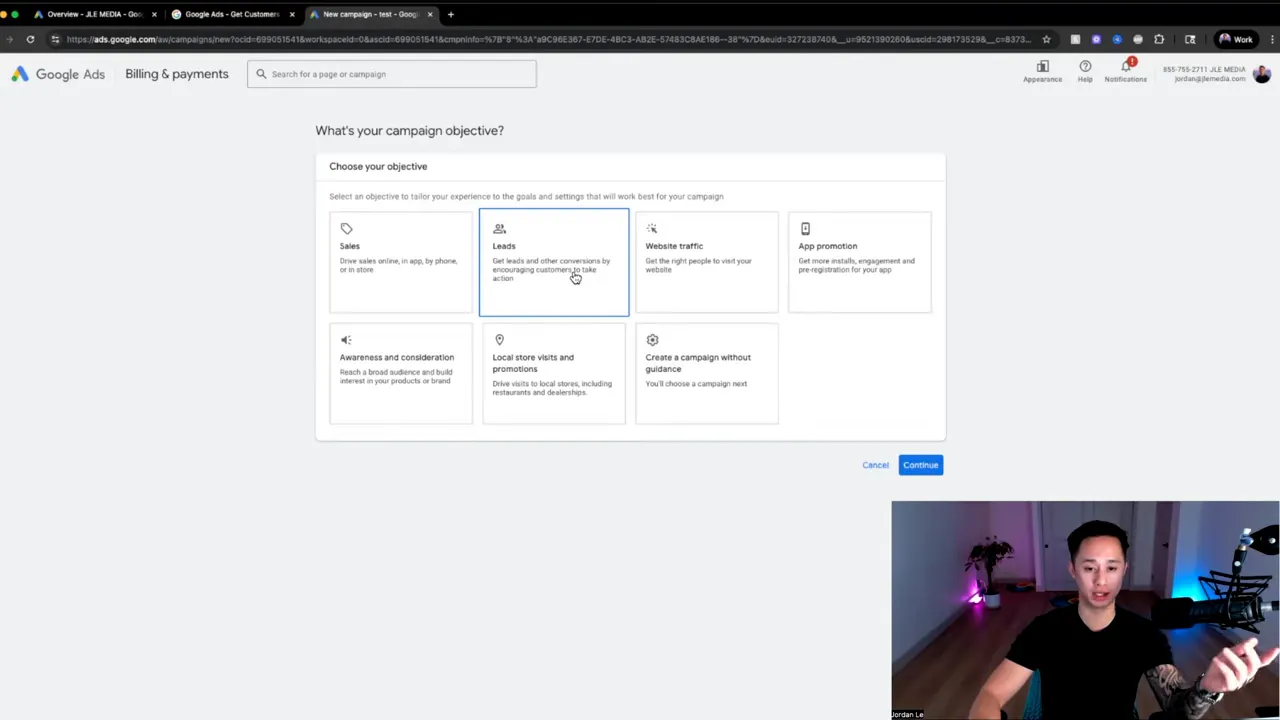The width and height of the screenshot is (1280, 720).
Task: Click the Local store visits location pin icon
Action: point(499,340)
